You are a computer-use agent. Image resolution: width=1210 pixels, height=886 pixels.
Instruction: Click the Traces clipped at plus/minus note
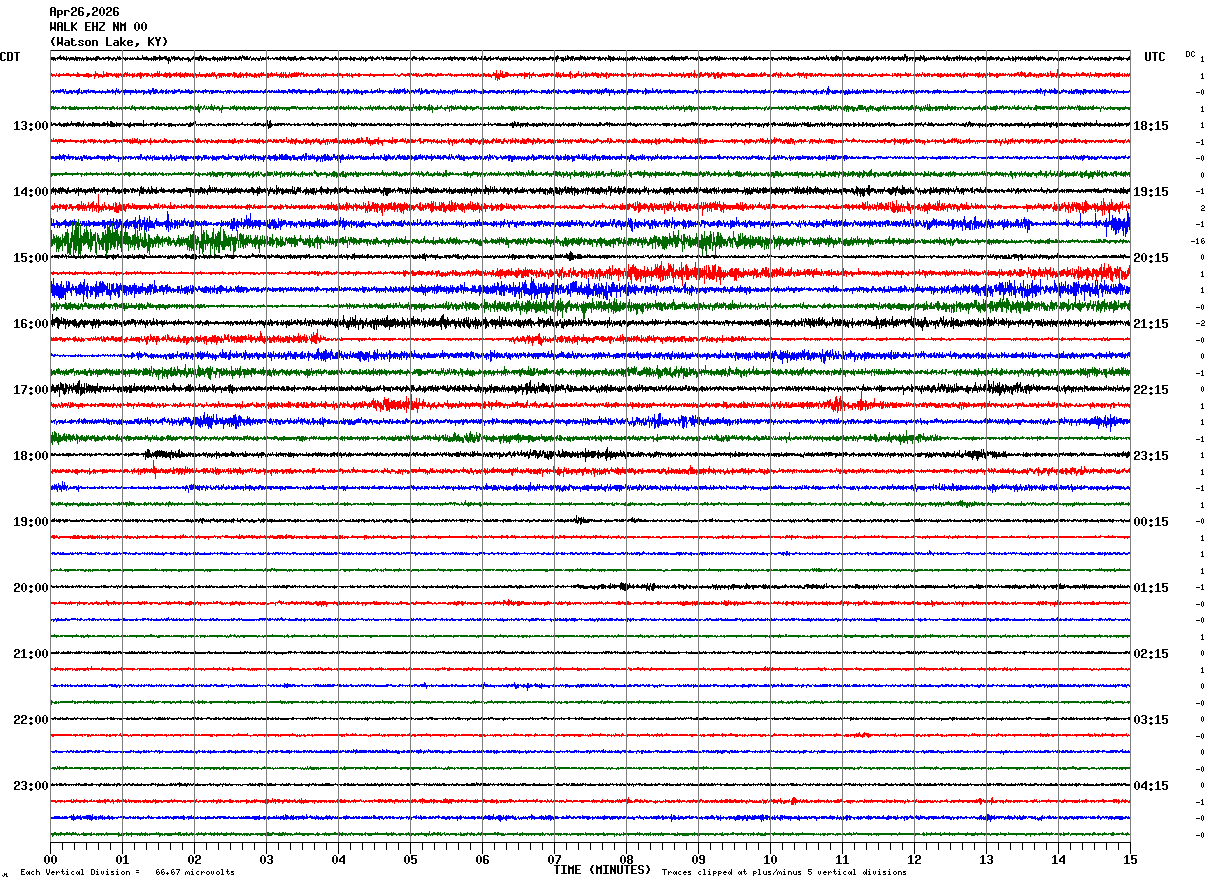[784, 872]
